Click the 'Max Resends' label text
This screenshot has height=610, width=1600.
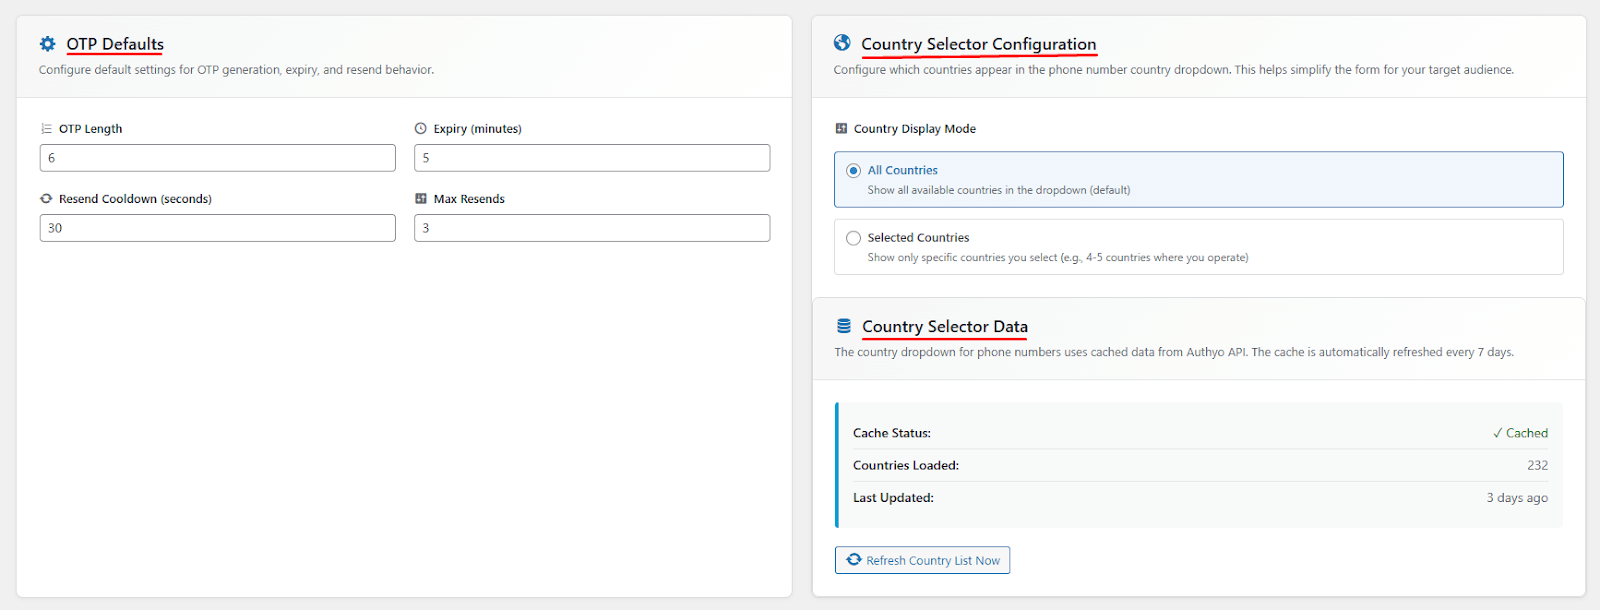click(469, 199)
